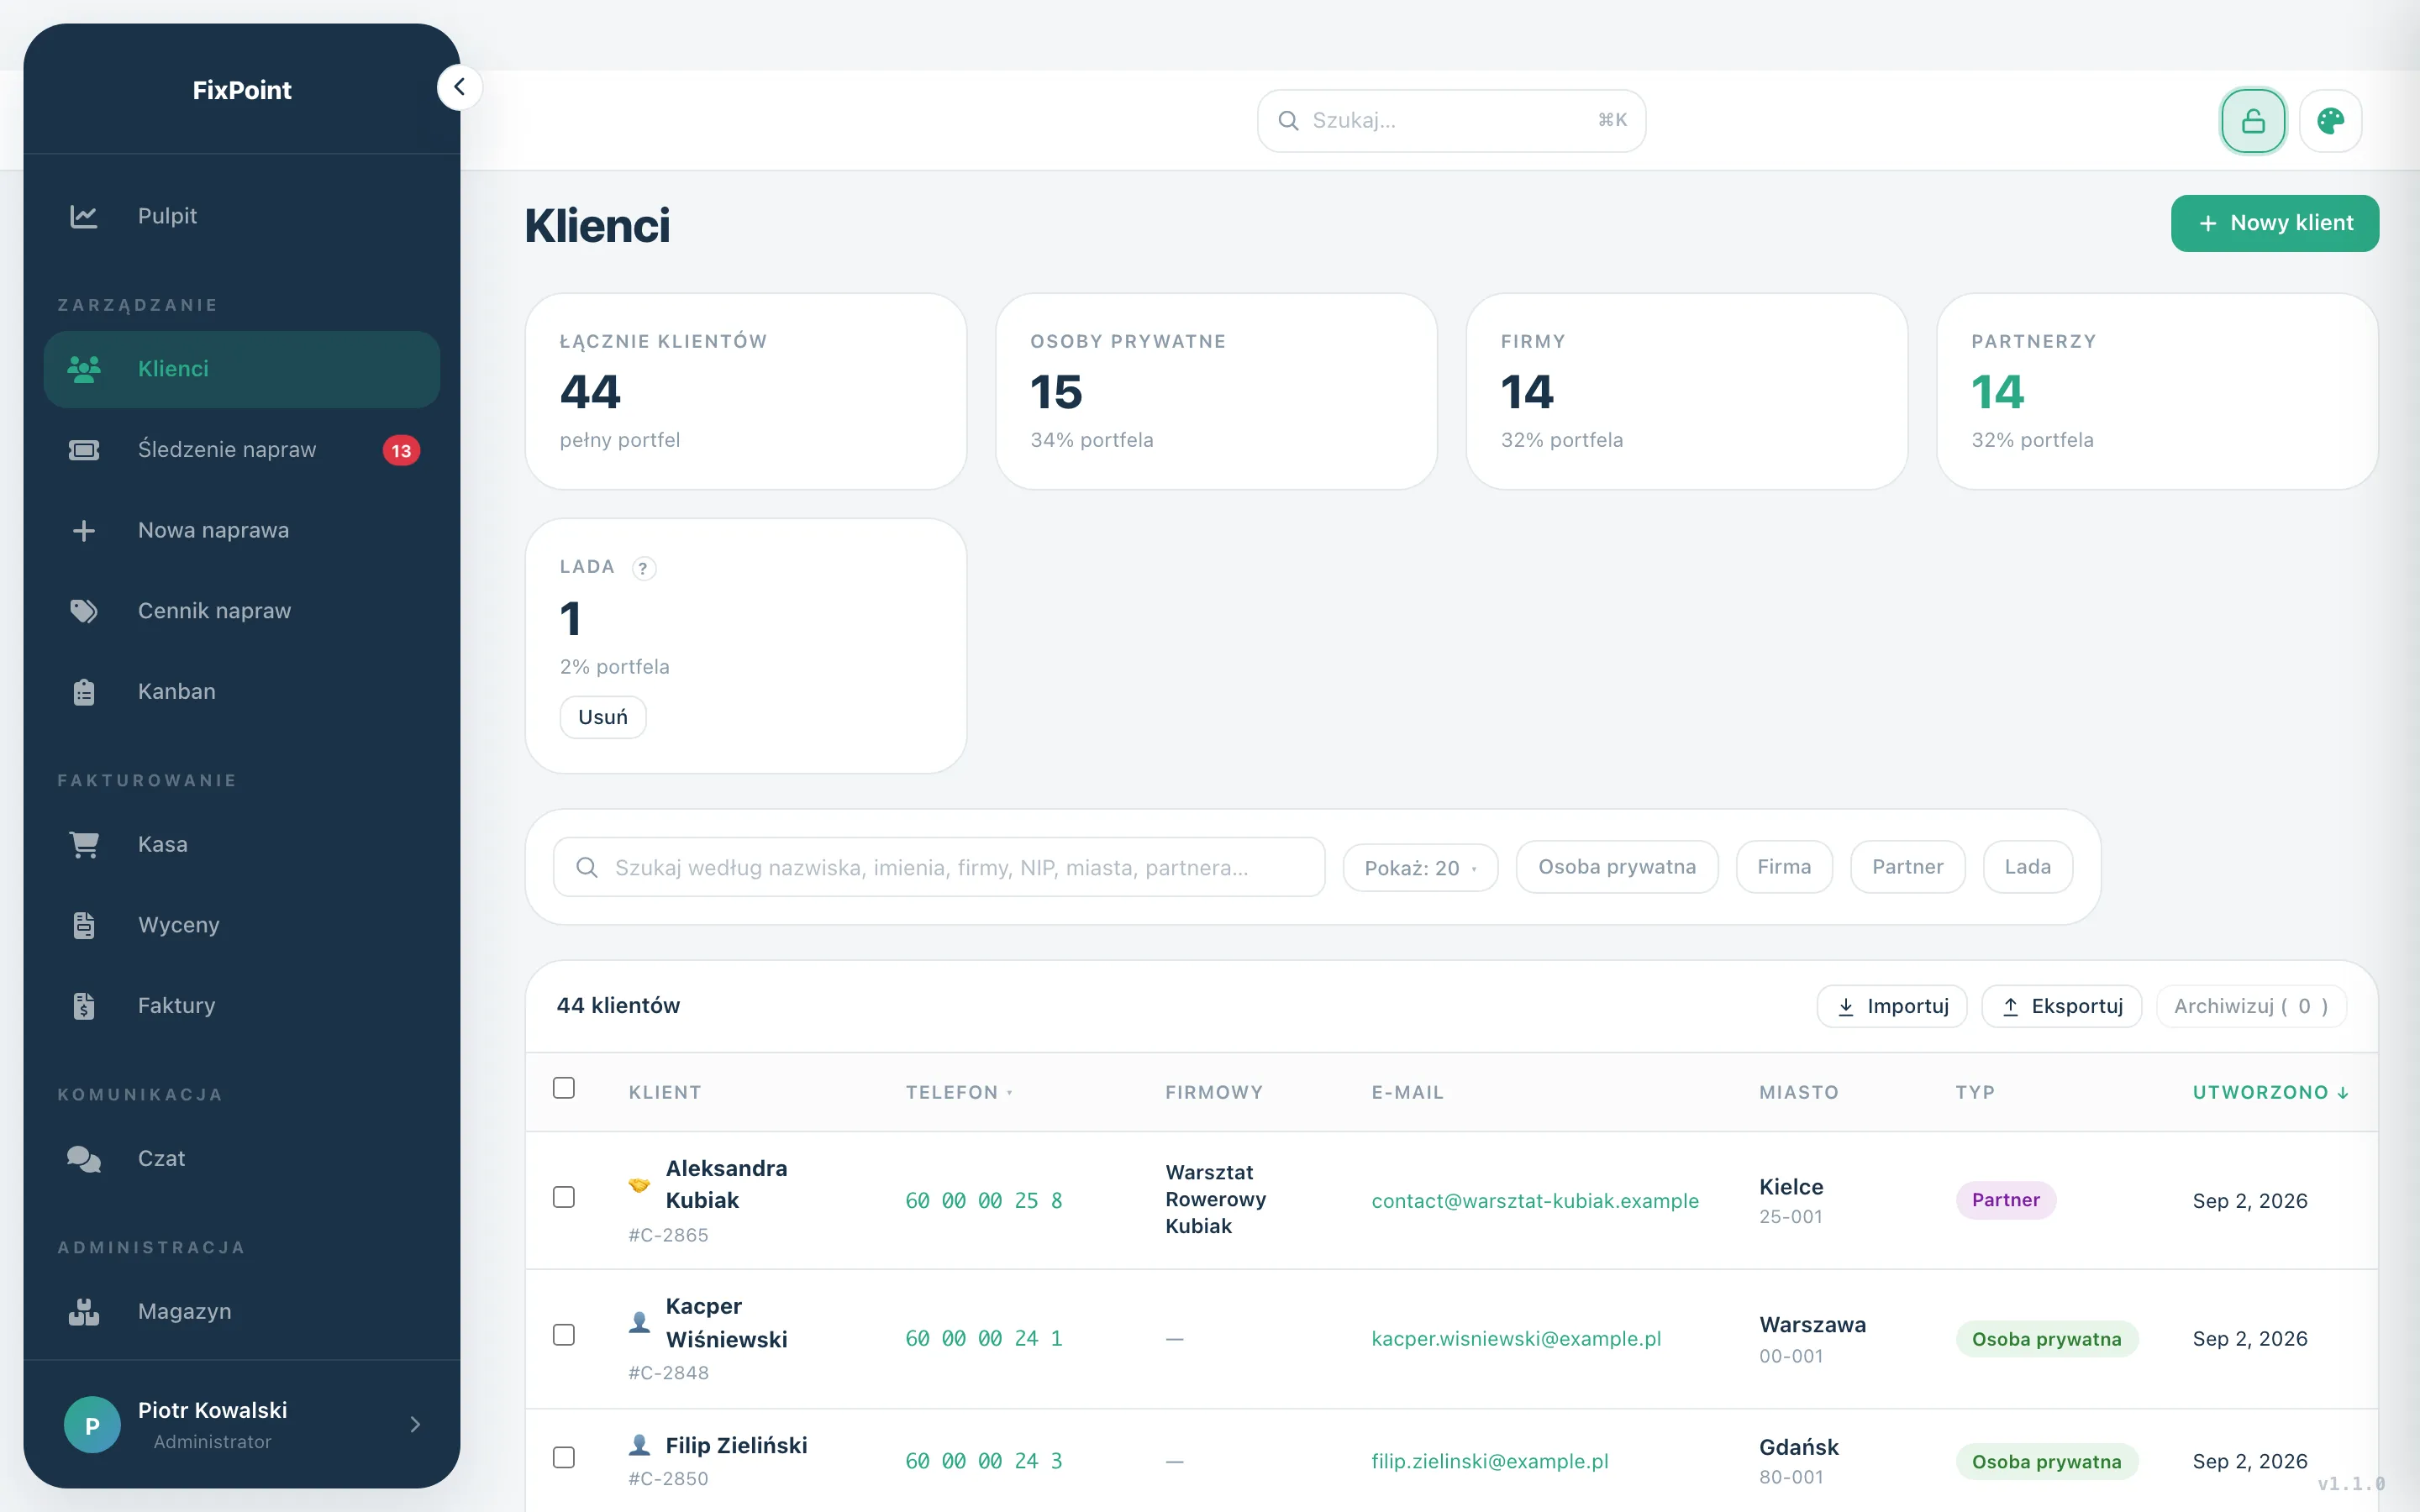Click the magnifier icon in the top Szukaj bar
Viewport: 2420px width, 1512px height.
(1289, 121)
